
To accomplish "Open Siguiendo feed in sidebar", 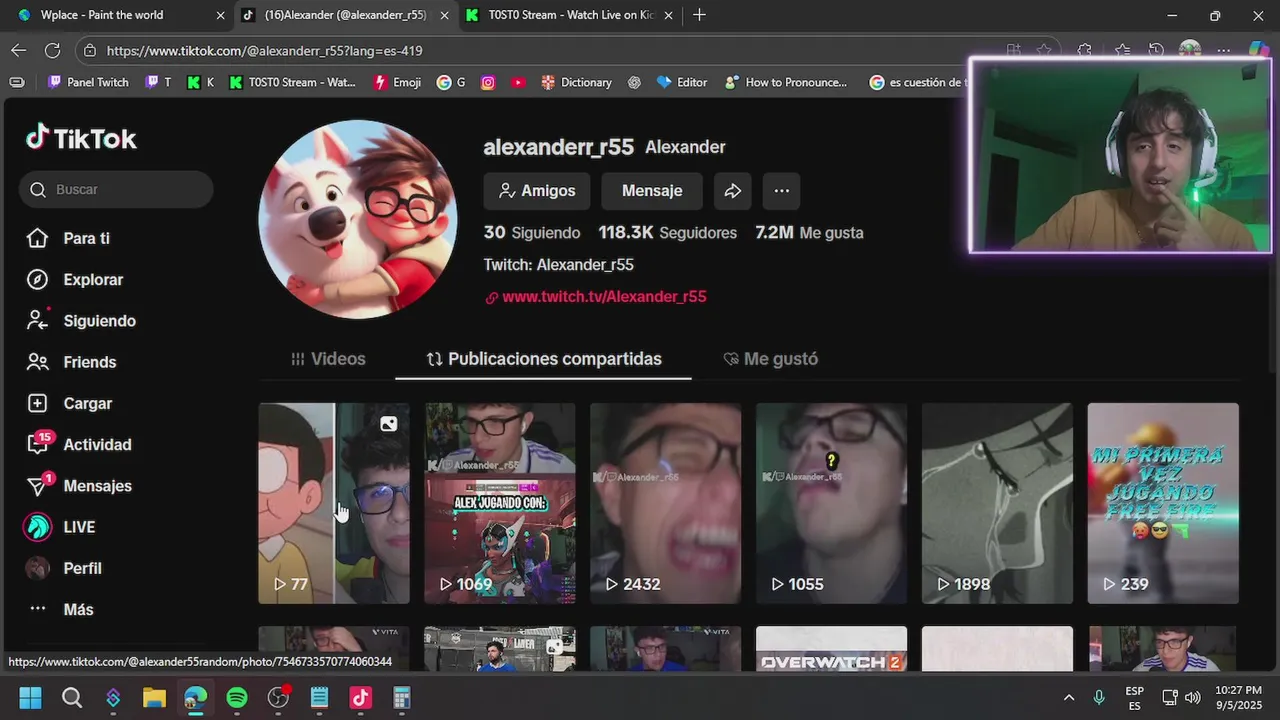I will (81, 321).
